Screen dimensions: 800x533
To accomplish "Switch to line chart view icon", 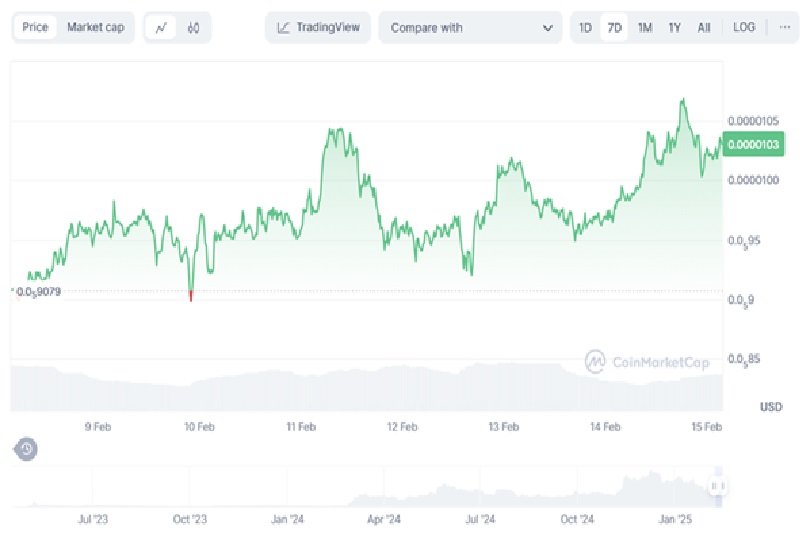I will point(161,28).
